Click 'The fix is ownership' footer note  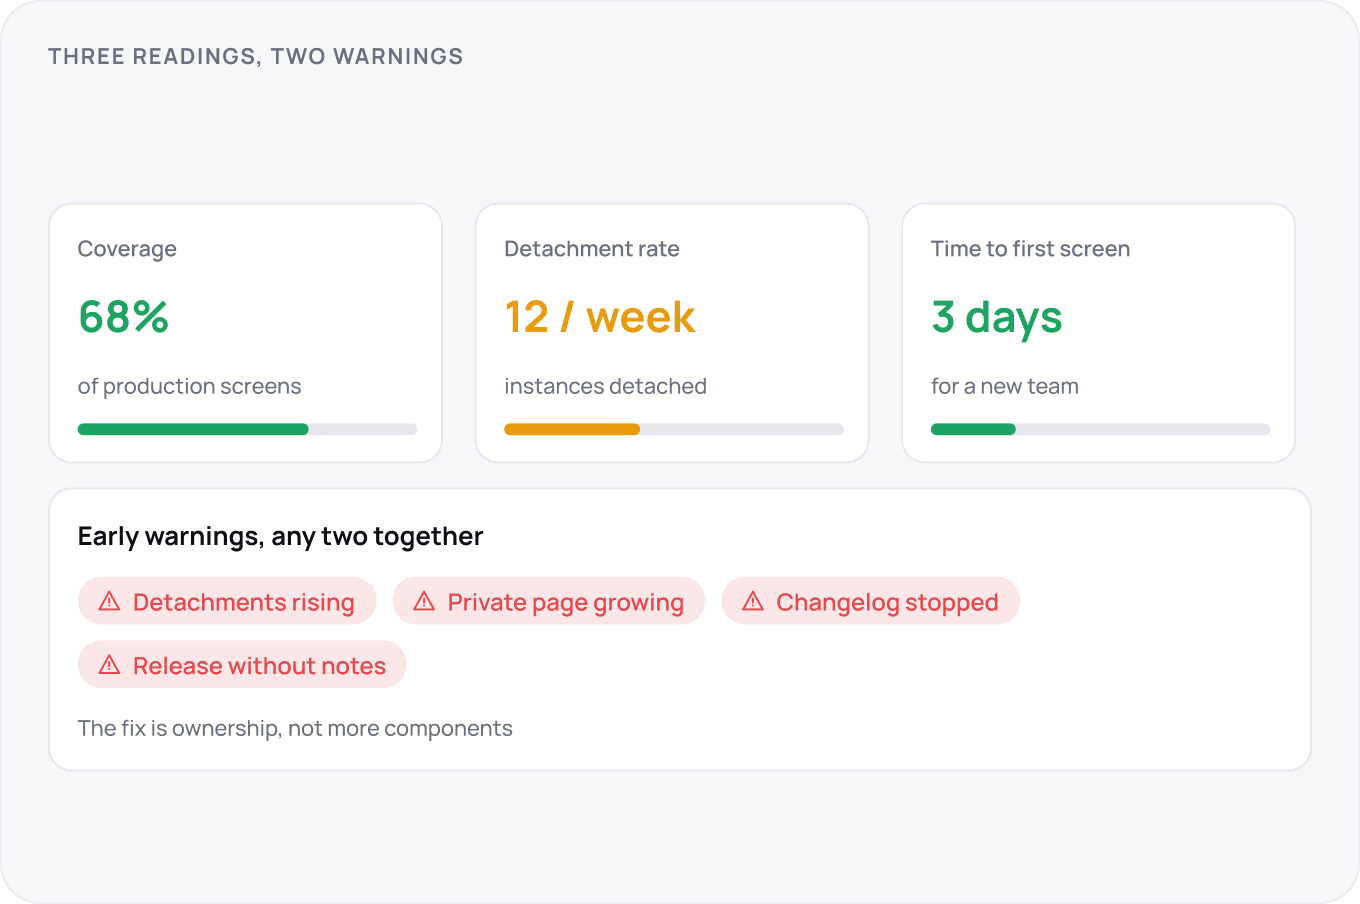click(295, 728)
